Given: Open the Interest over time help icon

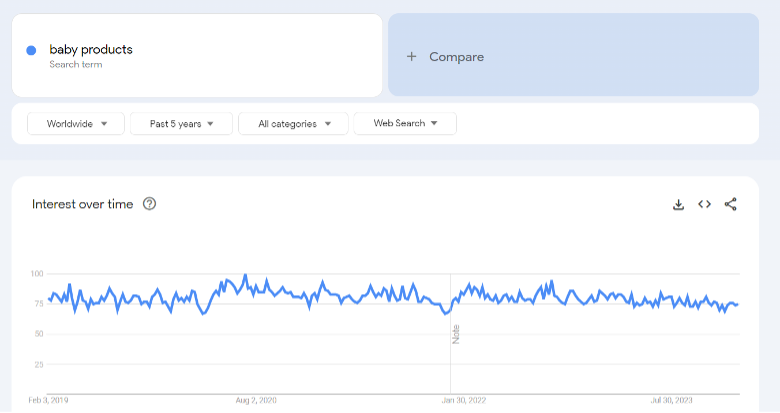Looking at the screenshot, I should 149,204.
